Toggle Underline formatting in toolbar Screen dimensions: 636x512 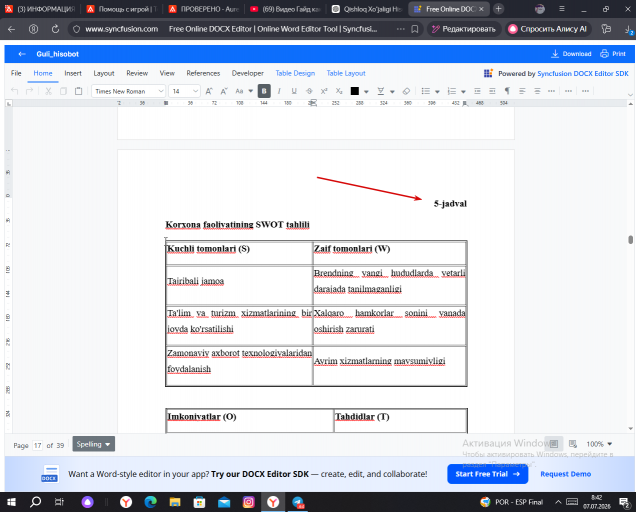294,91
